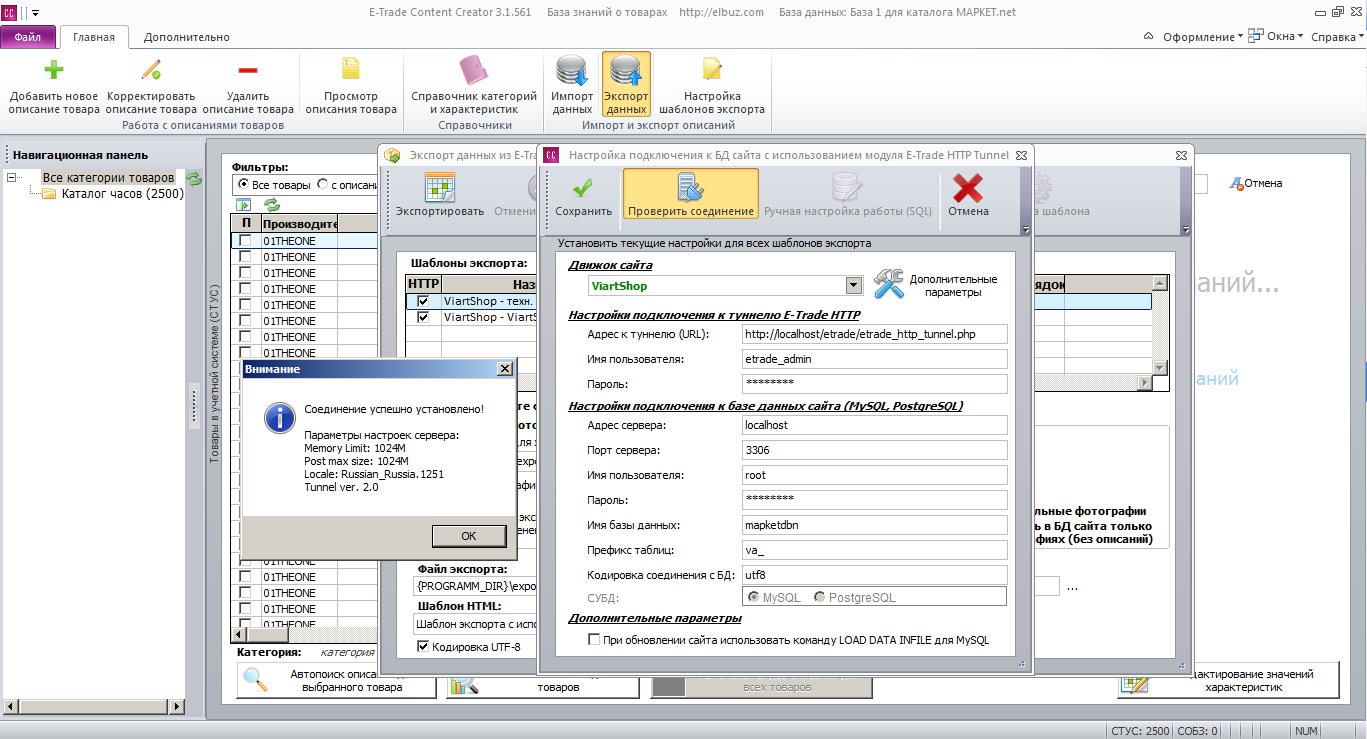Screen dimensions: 1367x739
Task: Click the folder icon of 'Каталог часов (2500)'
Action: click(x=49, y=194)
